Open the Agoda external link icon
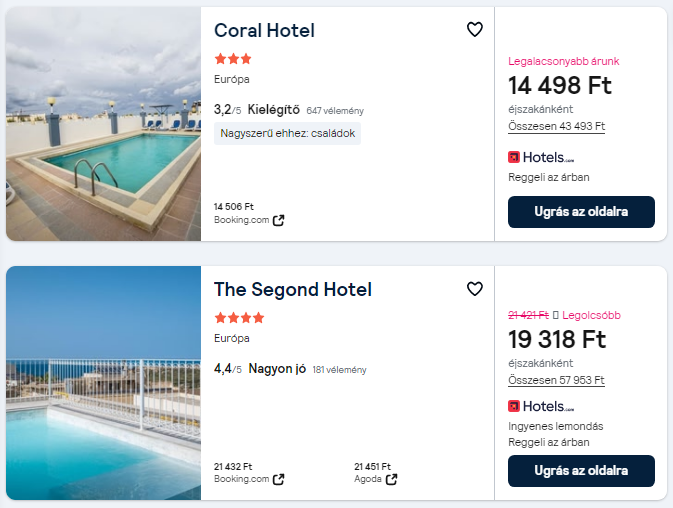 point(392,479)
